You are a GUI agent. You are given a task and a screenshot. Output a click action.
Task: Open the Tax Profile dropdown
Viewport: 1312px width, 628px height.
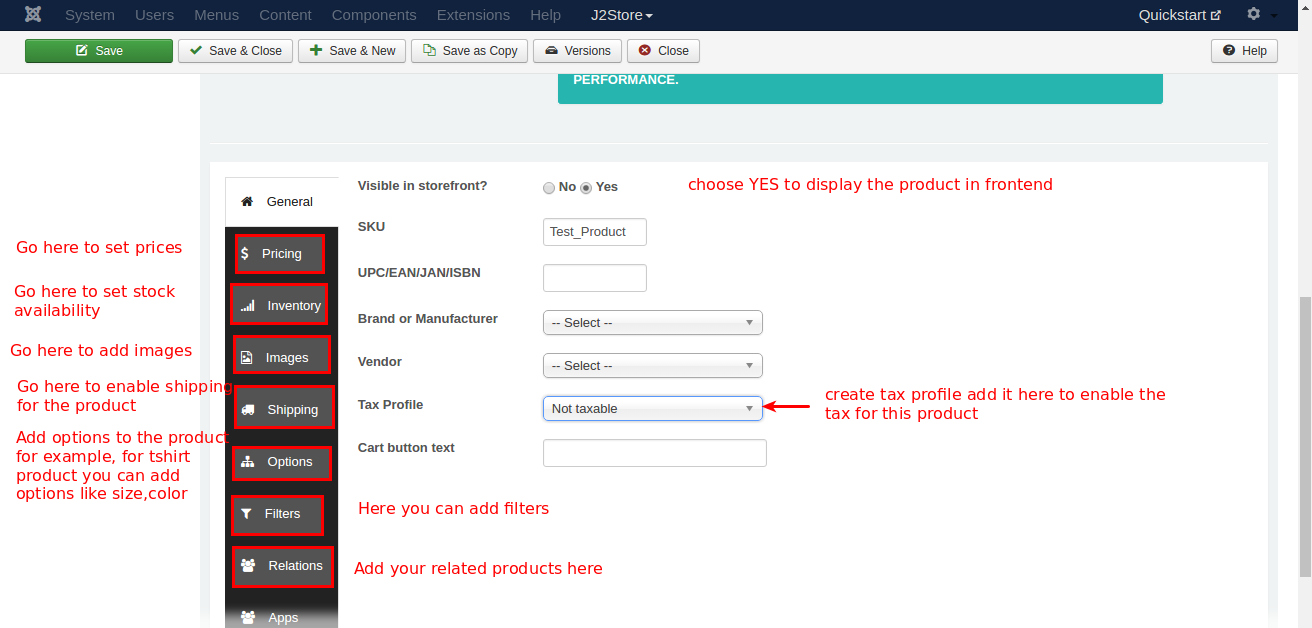(652, 409)
